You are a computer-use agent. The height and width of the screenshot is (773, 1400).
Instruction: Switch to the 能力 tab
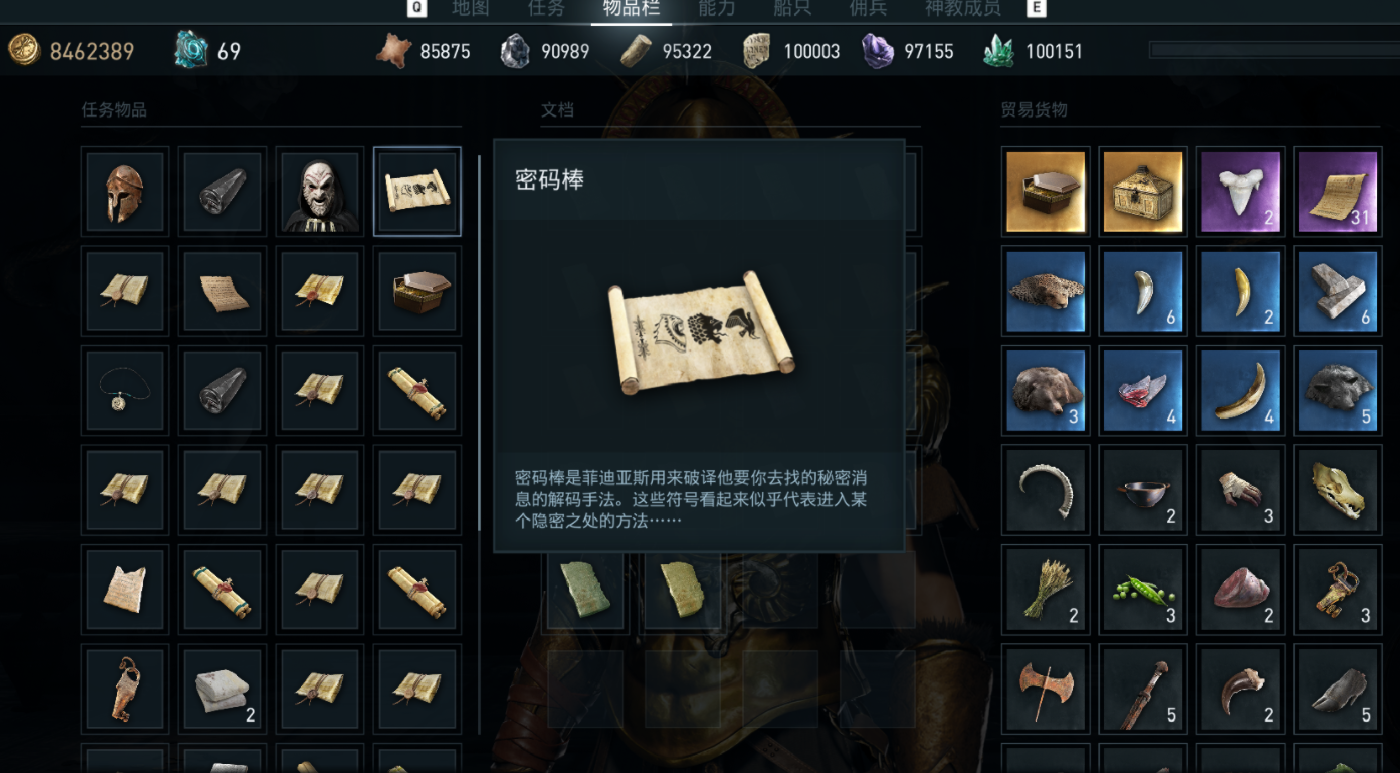(716, 9)
